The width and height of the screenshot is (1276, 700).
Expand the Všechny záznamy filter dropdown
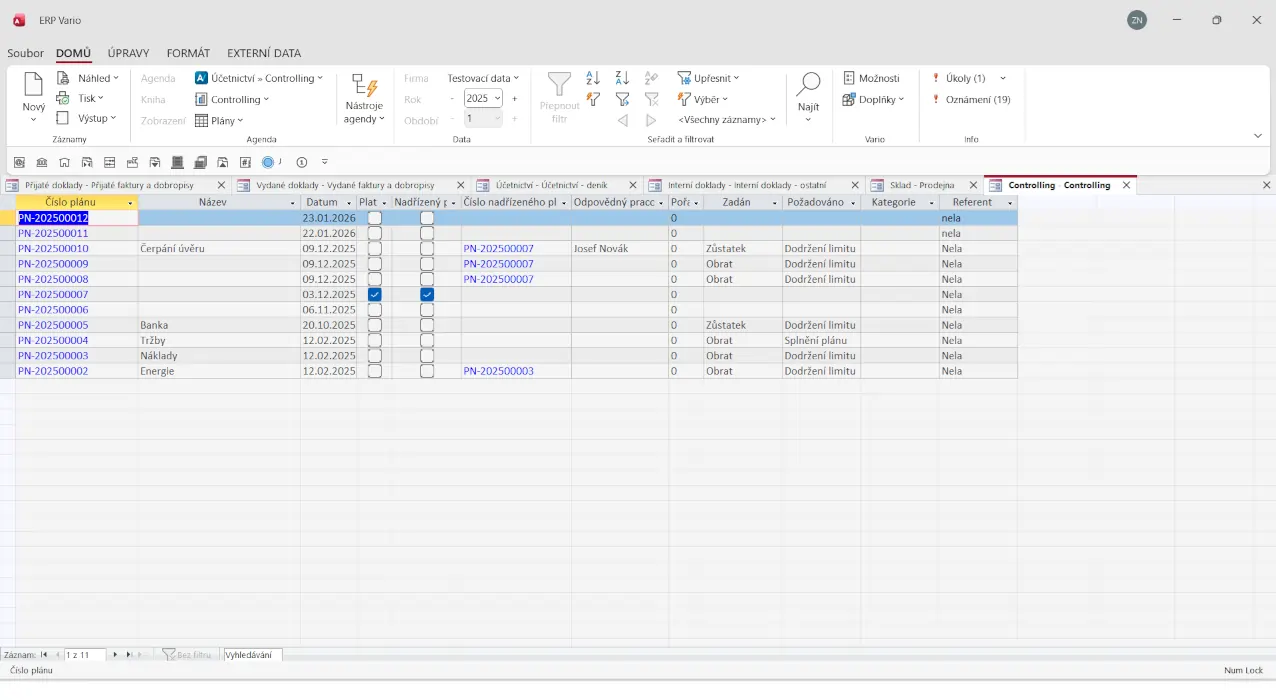pos(772,120)
